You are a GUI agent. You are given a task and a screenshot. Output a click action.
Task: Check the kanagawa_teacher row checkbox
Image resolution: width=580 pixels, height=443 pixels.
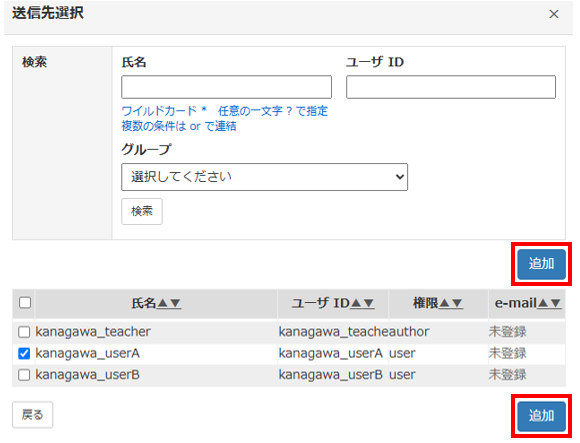24,332
